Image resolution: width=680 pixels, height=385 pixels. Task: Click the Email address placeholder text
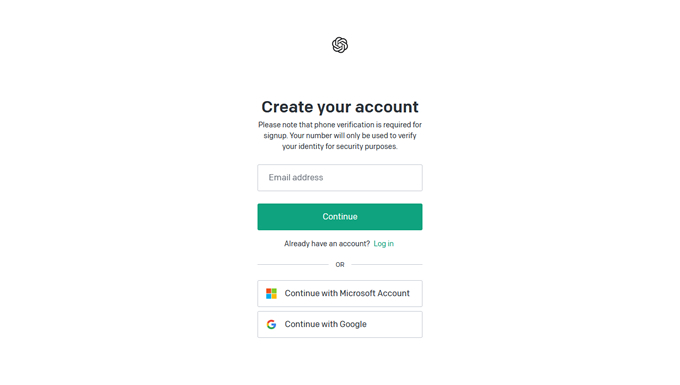click(296, 178)
